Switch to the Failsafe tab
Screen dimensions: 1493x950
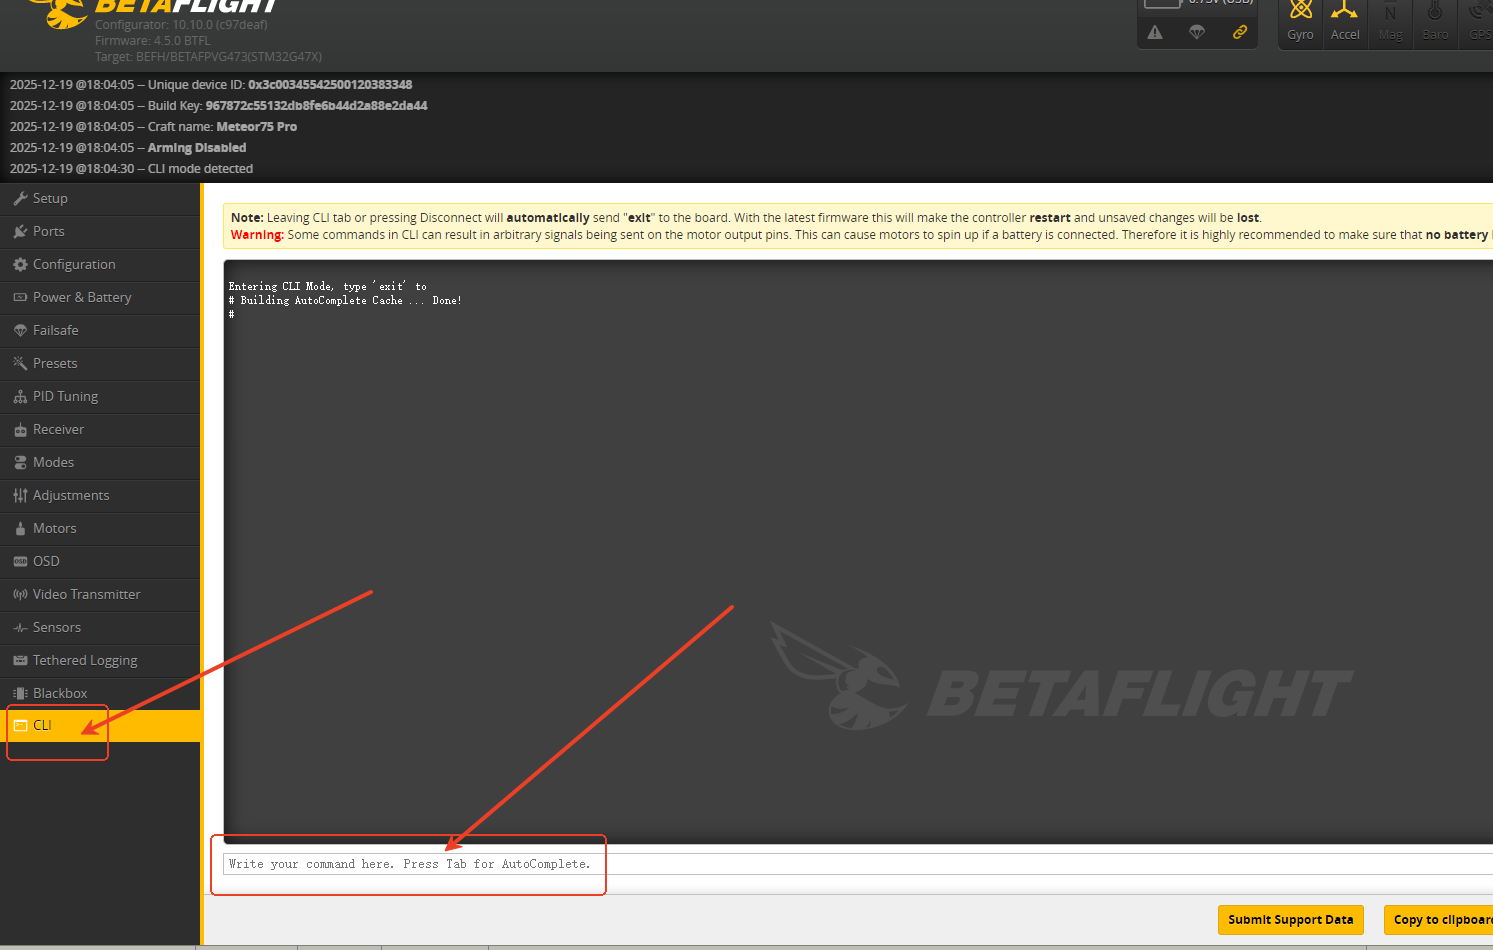pyautogui.click(x=100, y=330)
